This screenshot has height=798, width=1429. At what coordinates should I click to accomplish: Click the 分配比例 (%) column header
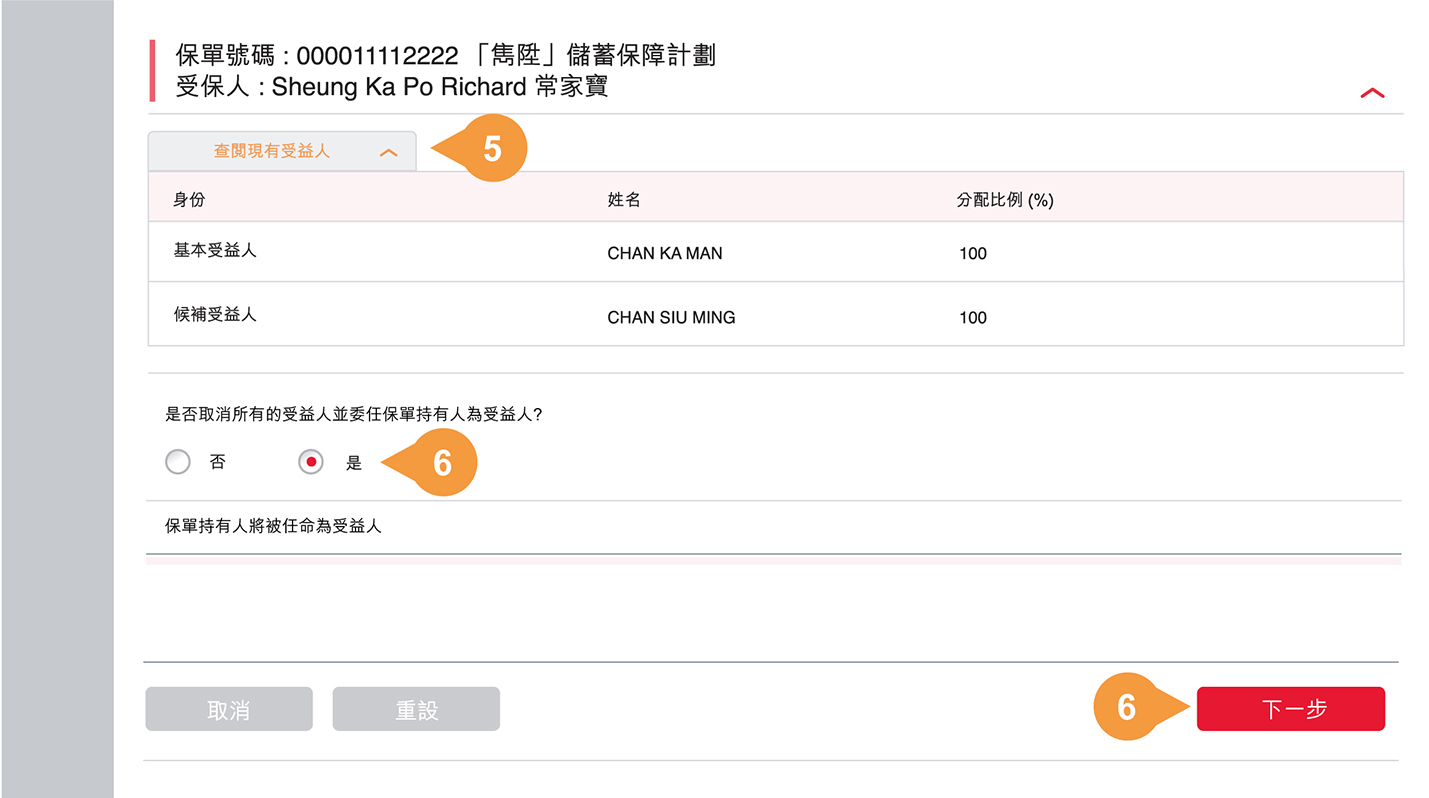pos(1005,200)
